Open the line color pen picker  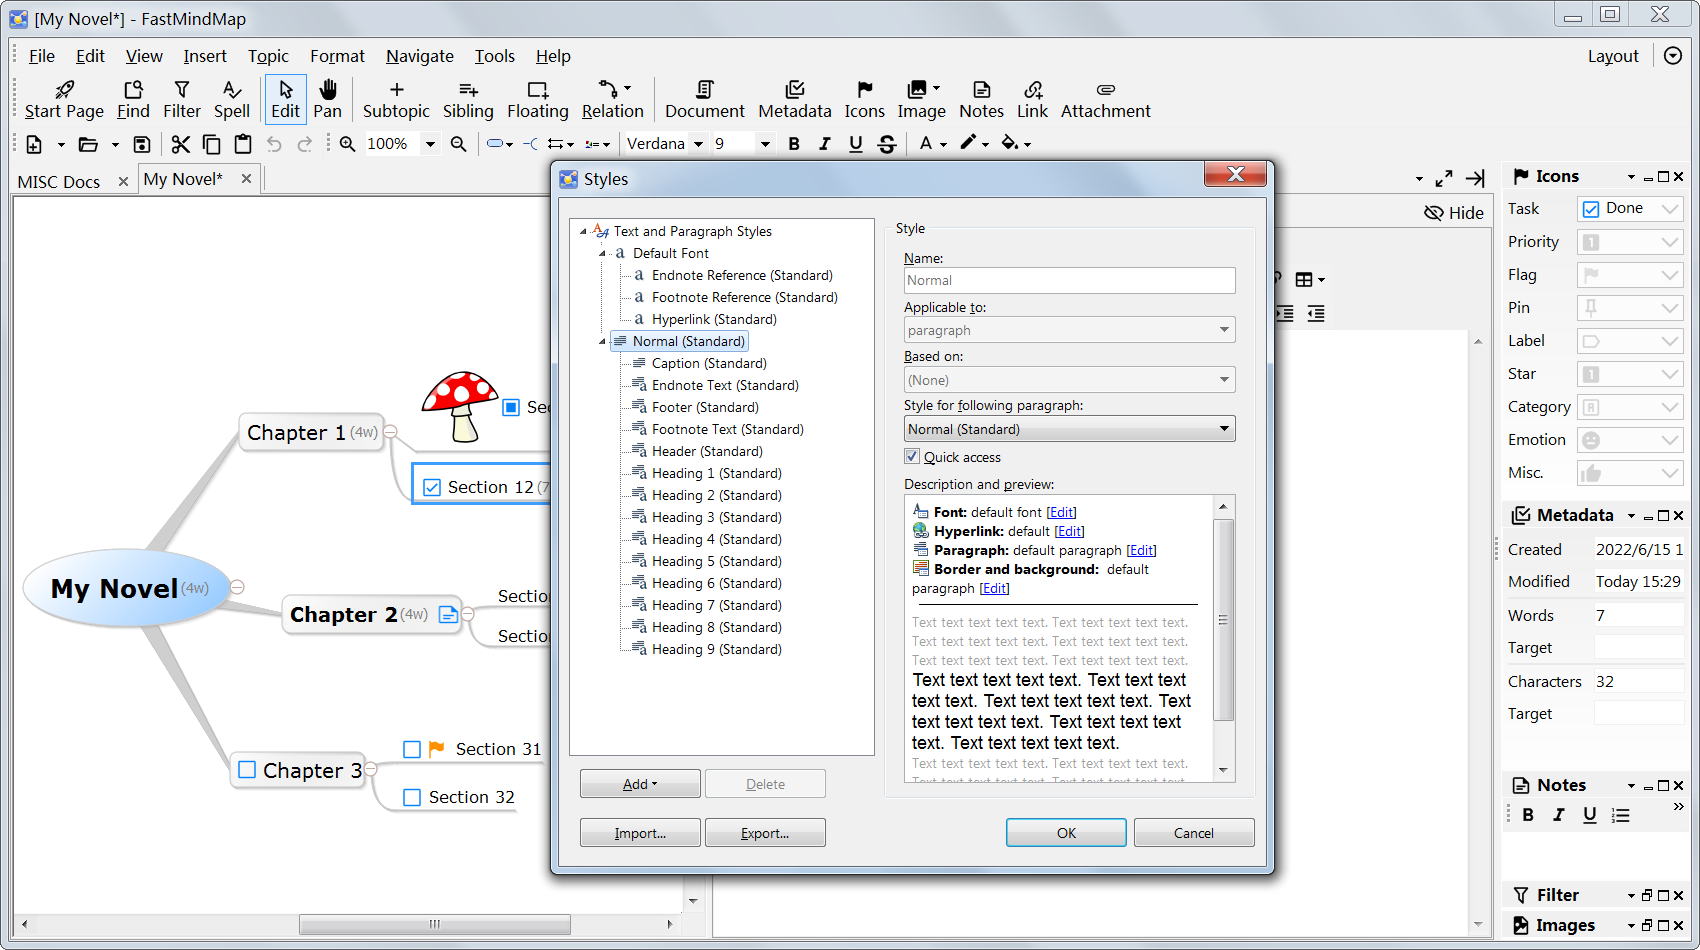tap(974, 144)
